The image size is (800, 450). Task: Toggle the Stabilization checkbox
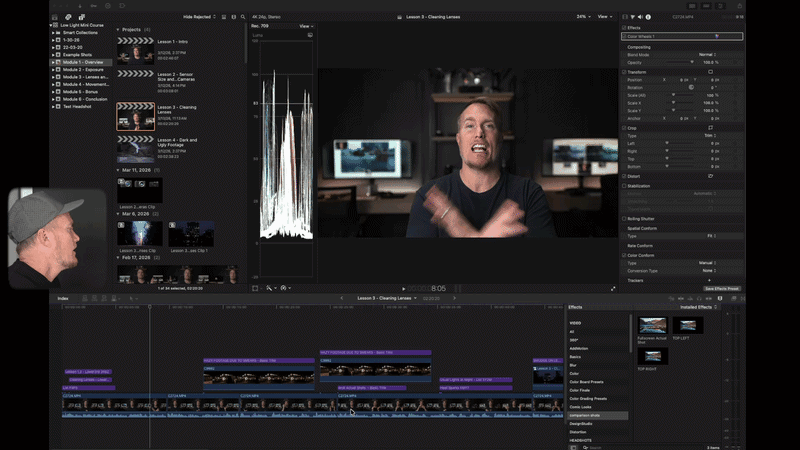click(625, 185)
